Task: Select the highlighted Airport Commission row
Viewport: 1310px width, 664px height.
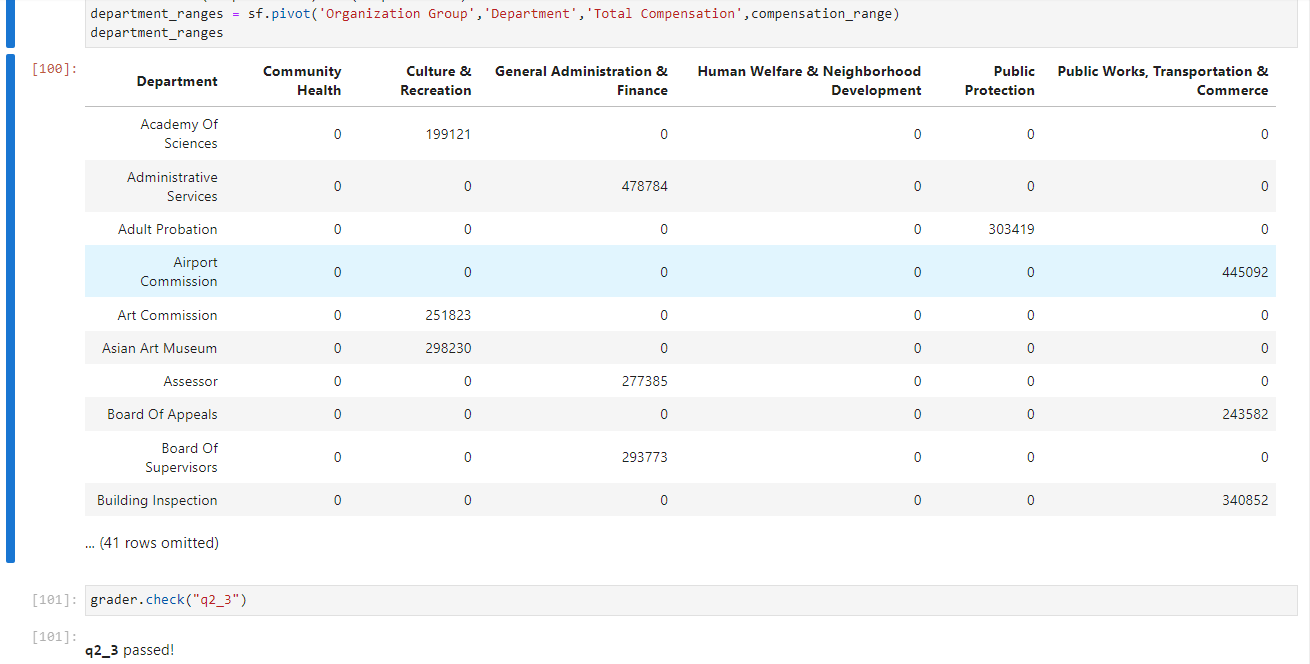Action: pos(179,271)
